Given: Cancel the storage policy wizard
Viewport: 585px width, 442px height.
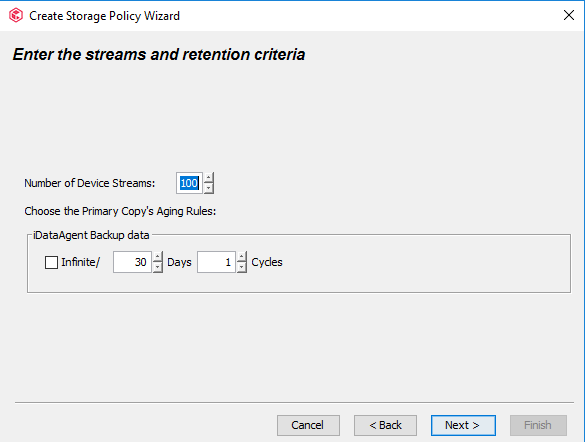Looking at the screenshot, I should click(x=308, y=425).
